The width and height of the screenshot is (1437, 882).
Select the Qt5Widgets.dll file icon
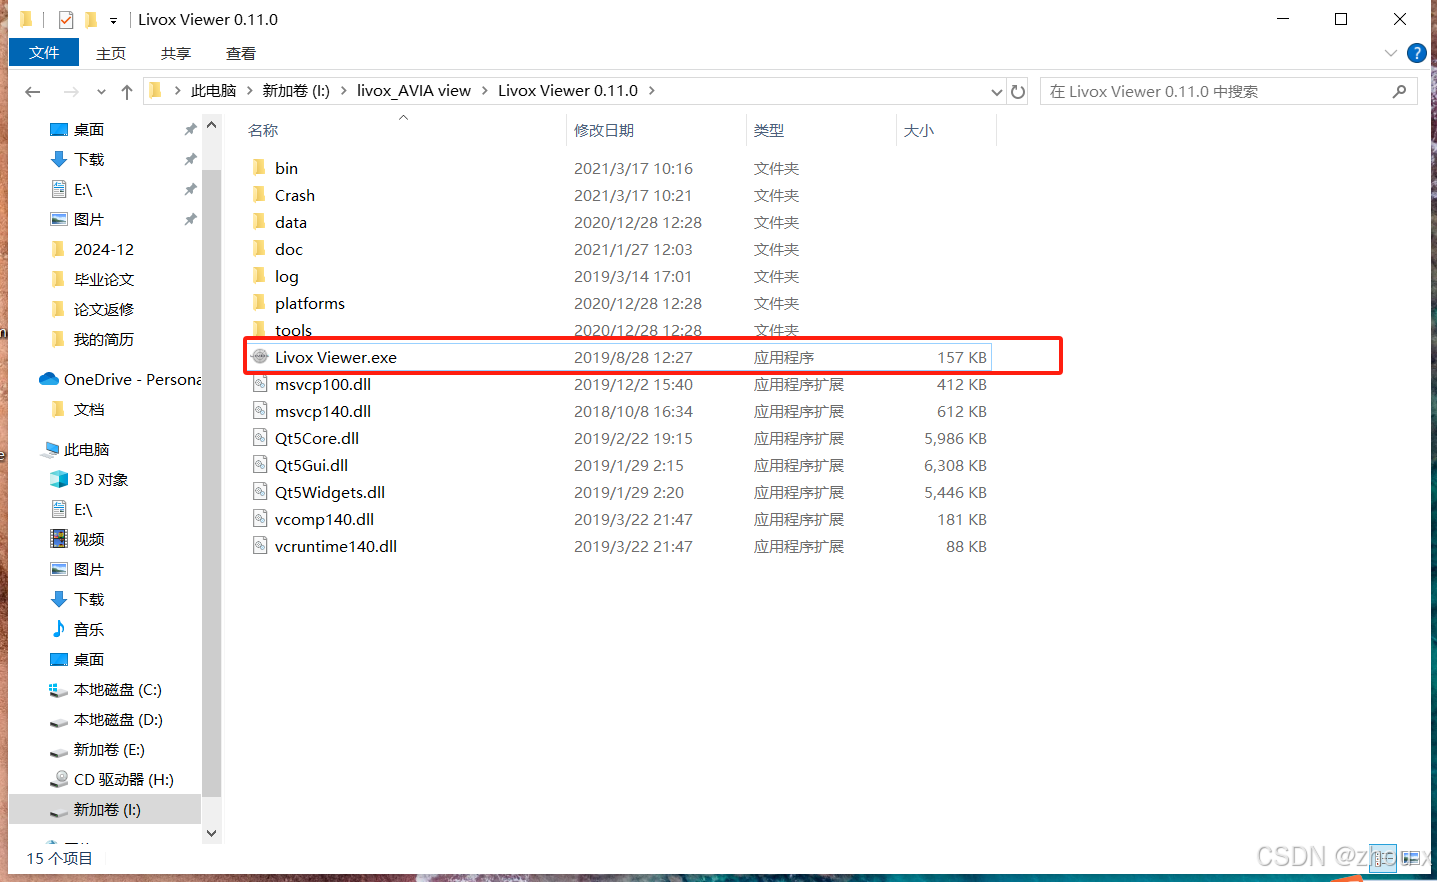click(260, 492)
